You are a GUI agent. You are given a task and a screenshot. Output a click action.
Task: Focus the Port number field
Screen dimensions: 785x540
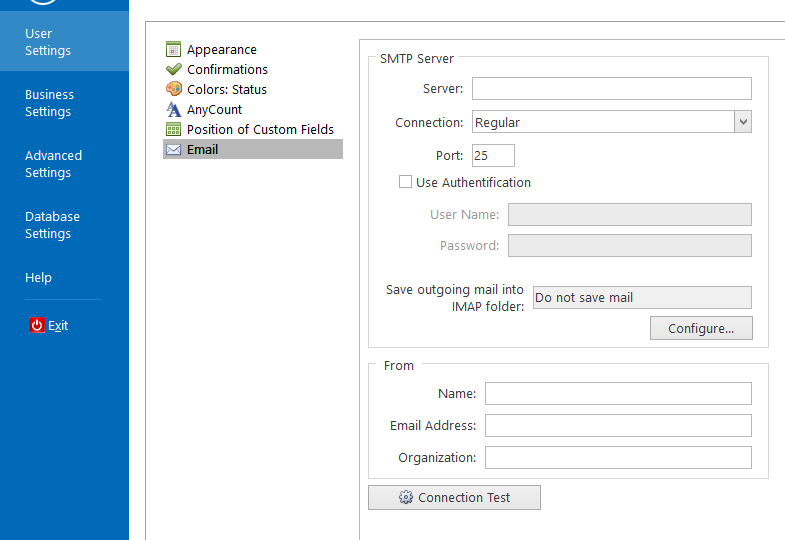click(493, 155)
